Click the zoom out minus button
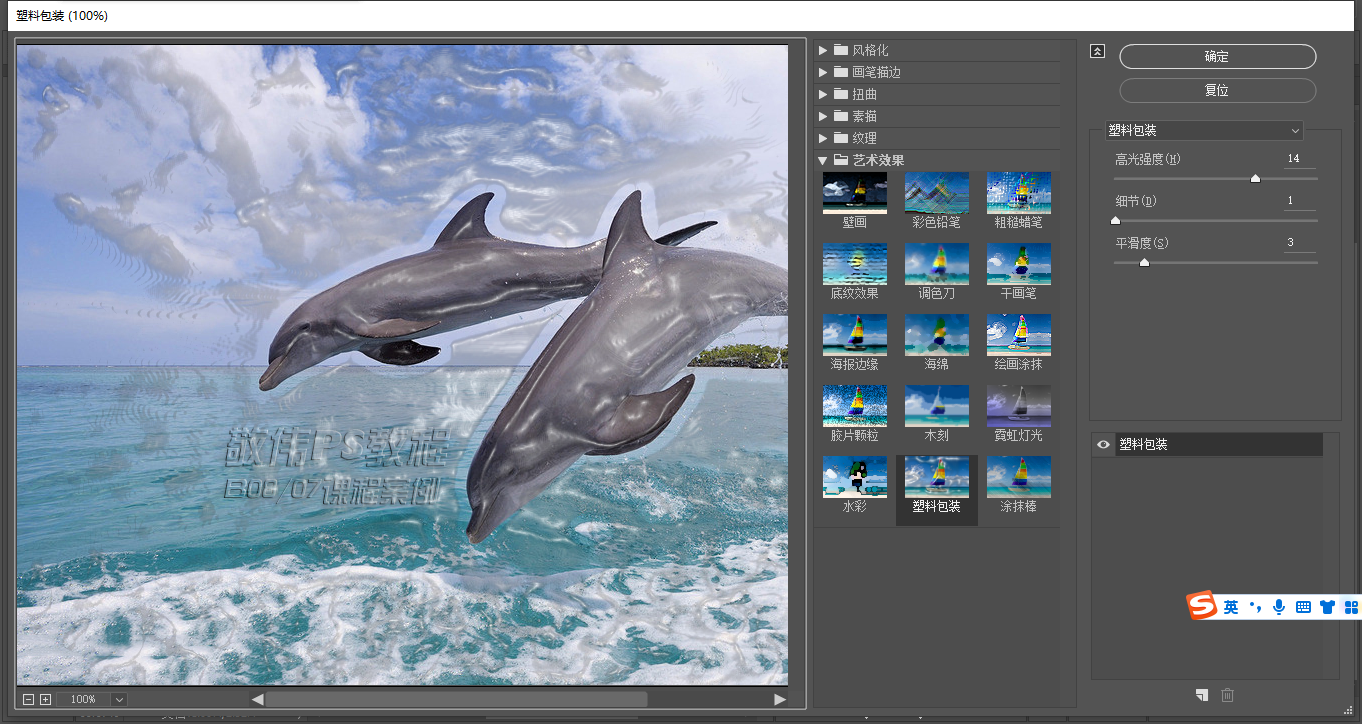Screen dimensions: 1362x724 (x=28, y=699)
